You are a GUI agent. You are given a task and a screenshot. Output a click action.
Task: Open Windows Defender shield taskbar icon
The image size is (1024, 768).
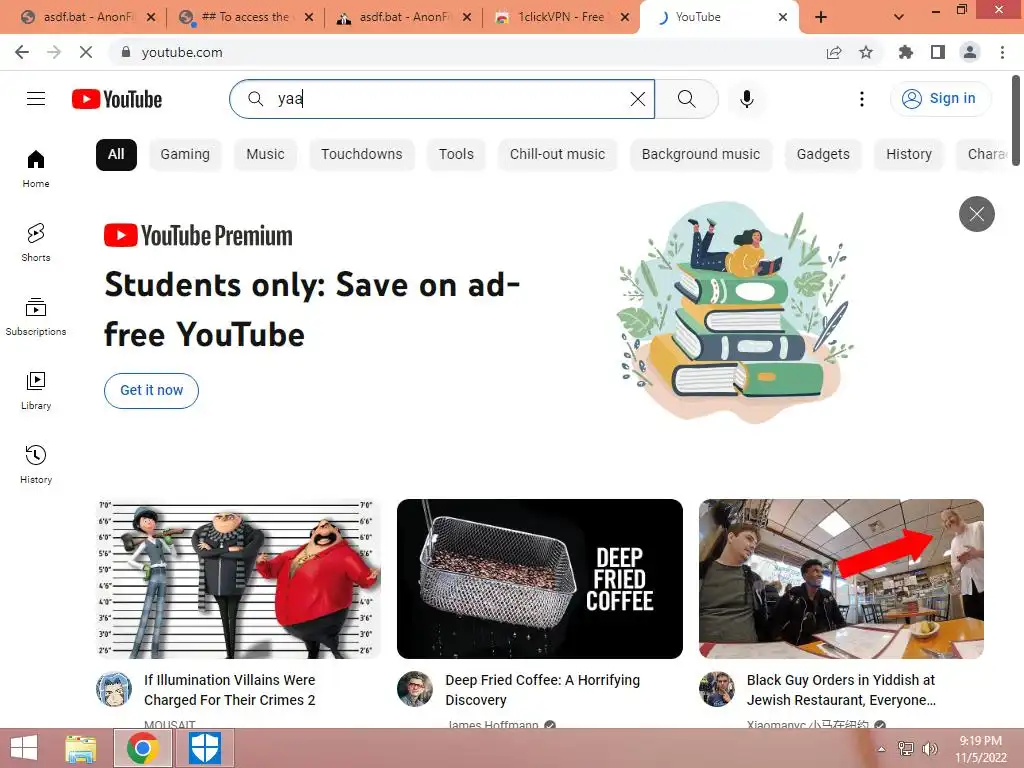pos(204,748)
